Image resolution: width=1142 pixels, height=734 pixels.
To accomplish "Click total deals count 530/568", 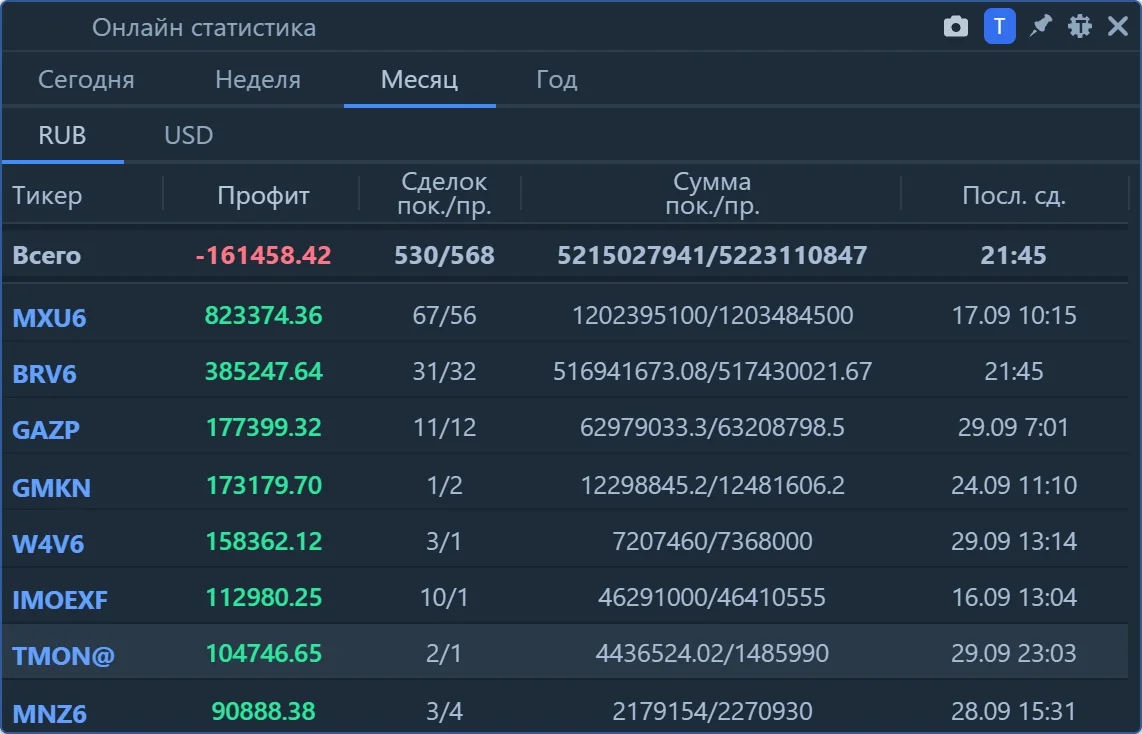I will pyautogui.click(x=444, y=256).
